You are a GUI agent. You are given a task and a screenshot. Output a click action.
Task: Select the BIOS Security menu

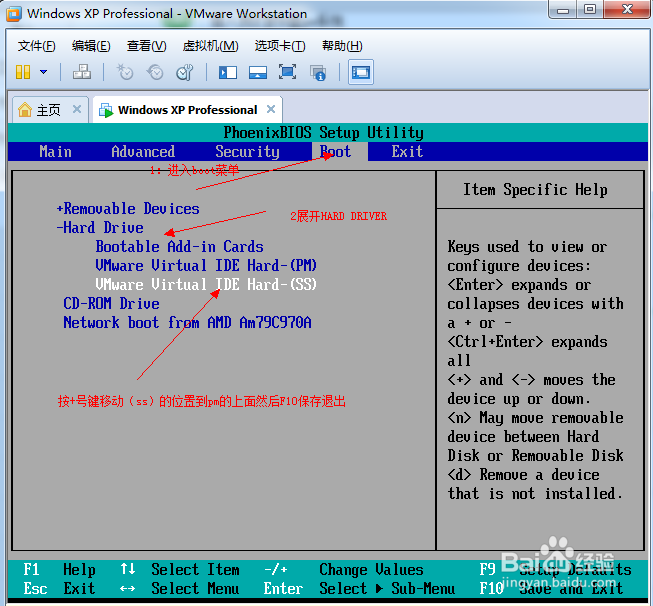coord(247,152)
